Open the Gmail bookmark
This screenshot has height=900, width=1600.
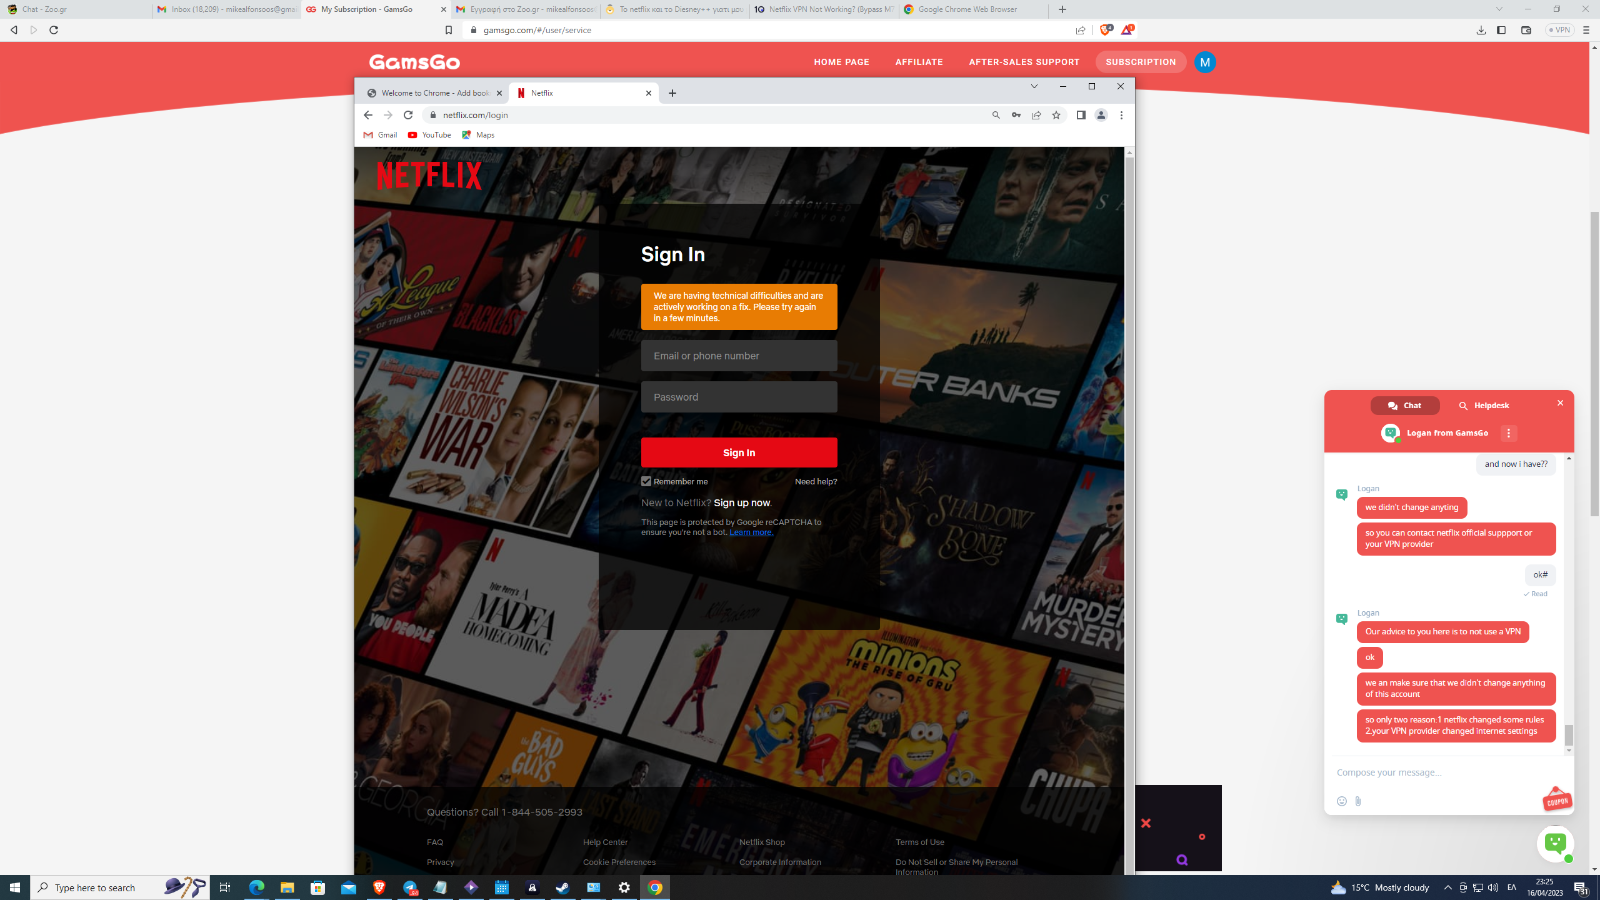380,135
